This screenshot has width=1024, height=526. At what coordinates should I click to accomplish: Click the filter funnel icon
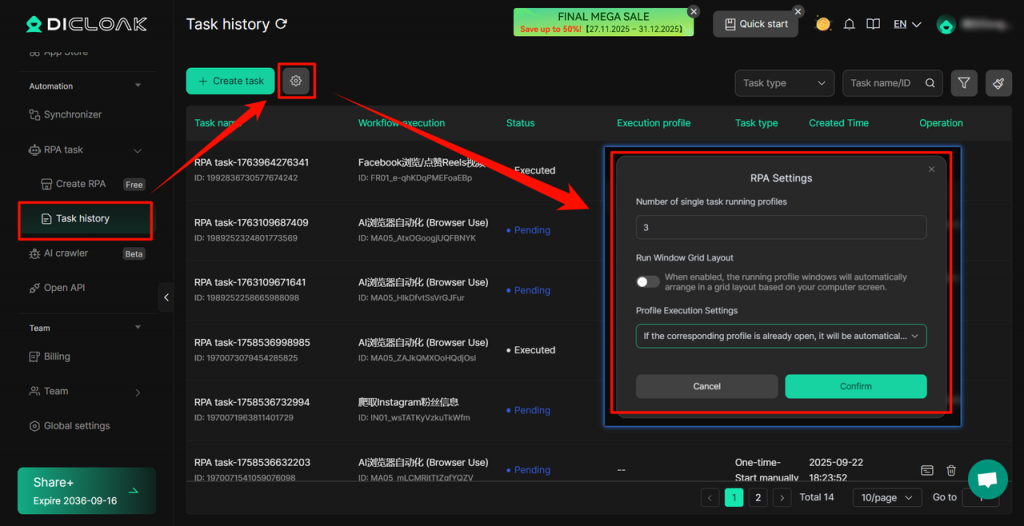pos(964,84)
